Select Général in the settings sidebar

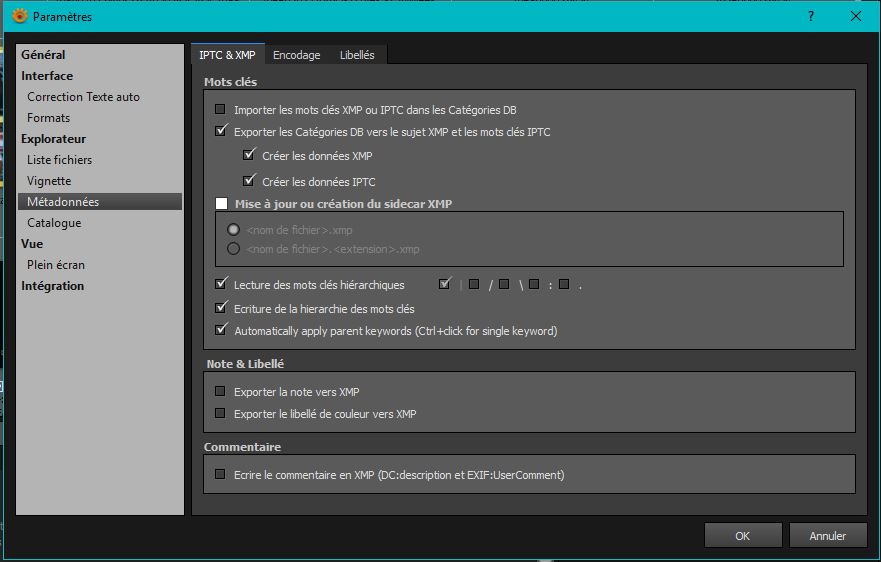pyautogui.click(x=43, y=55)
